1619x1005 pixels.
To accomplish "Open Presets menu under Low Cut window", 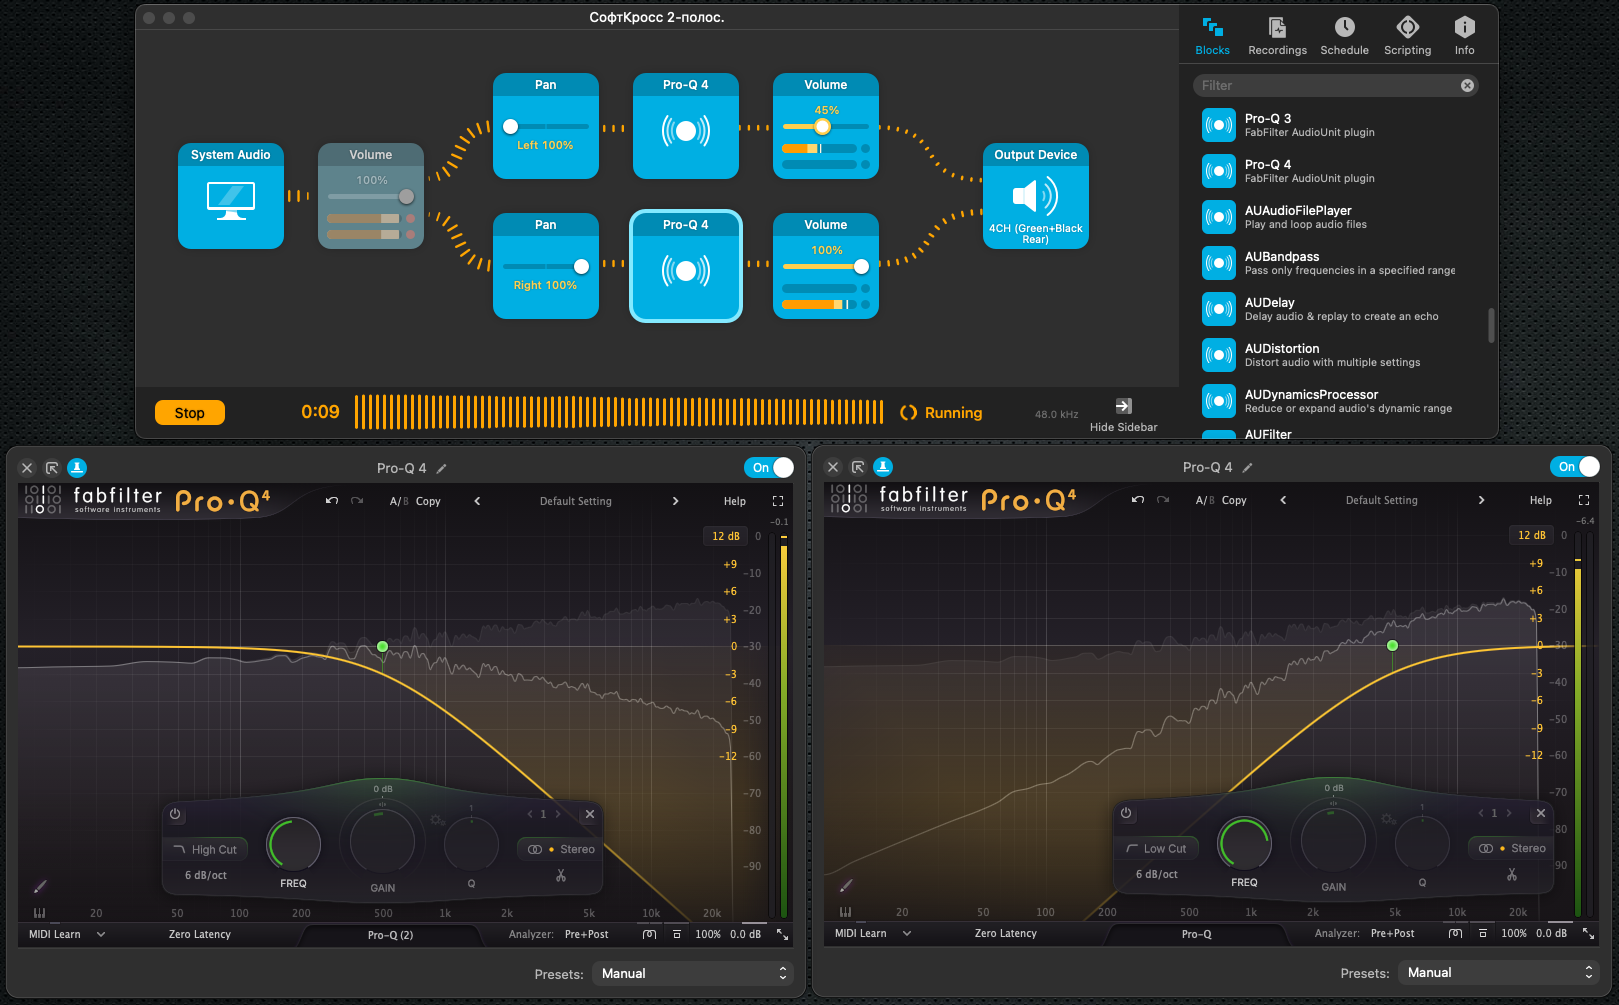I will pos(1499,972).
